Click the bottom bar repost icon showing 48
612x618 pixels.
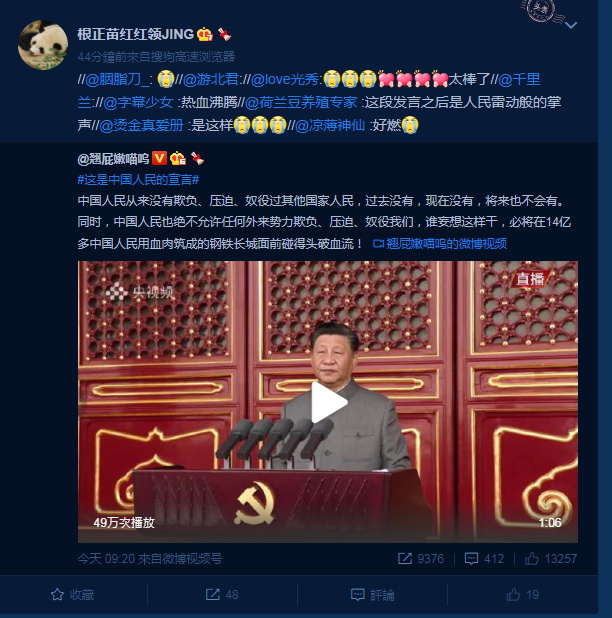click(x=213, y=594)
